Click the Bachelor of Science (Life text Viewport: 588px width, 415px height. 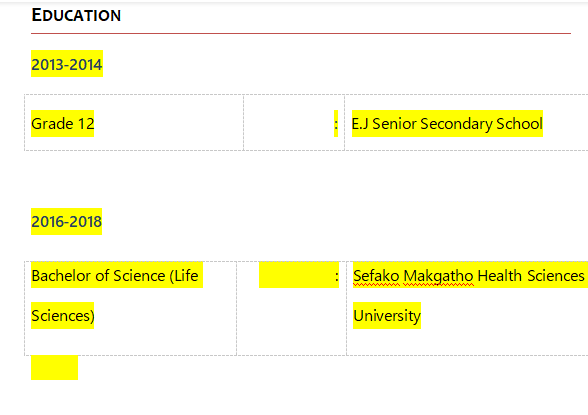point(115,276)
